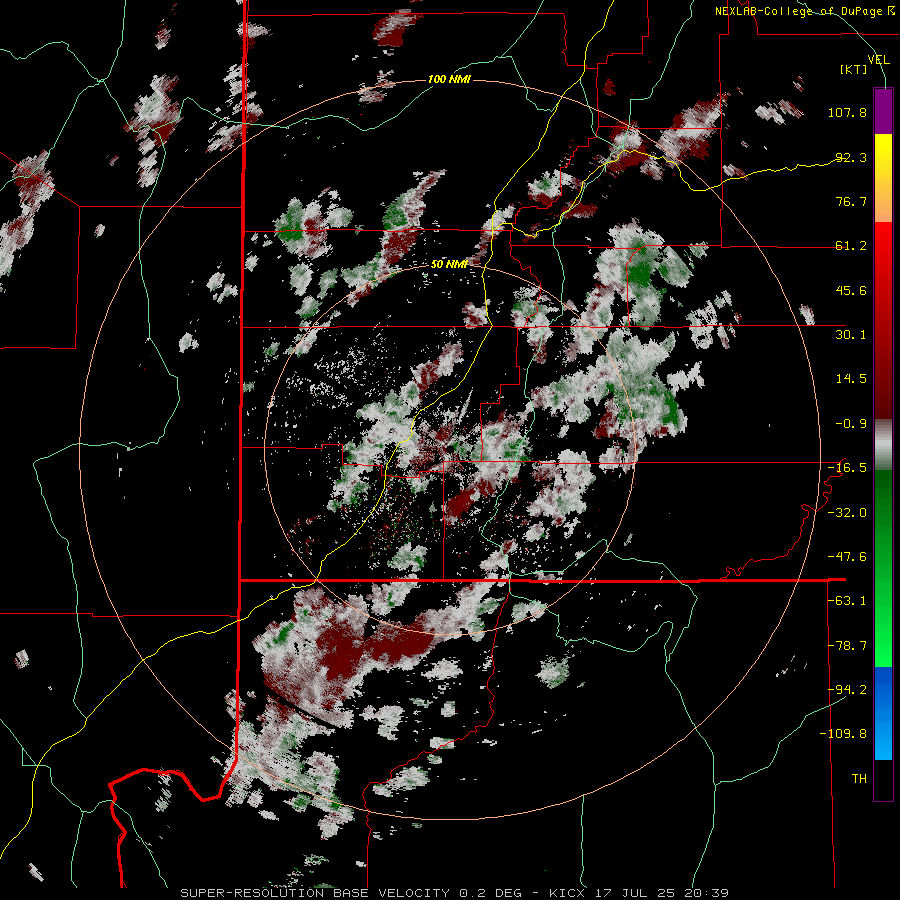Click the -16.5 scale value
900x900 pixels.
pos(847,468)
